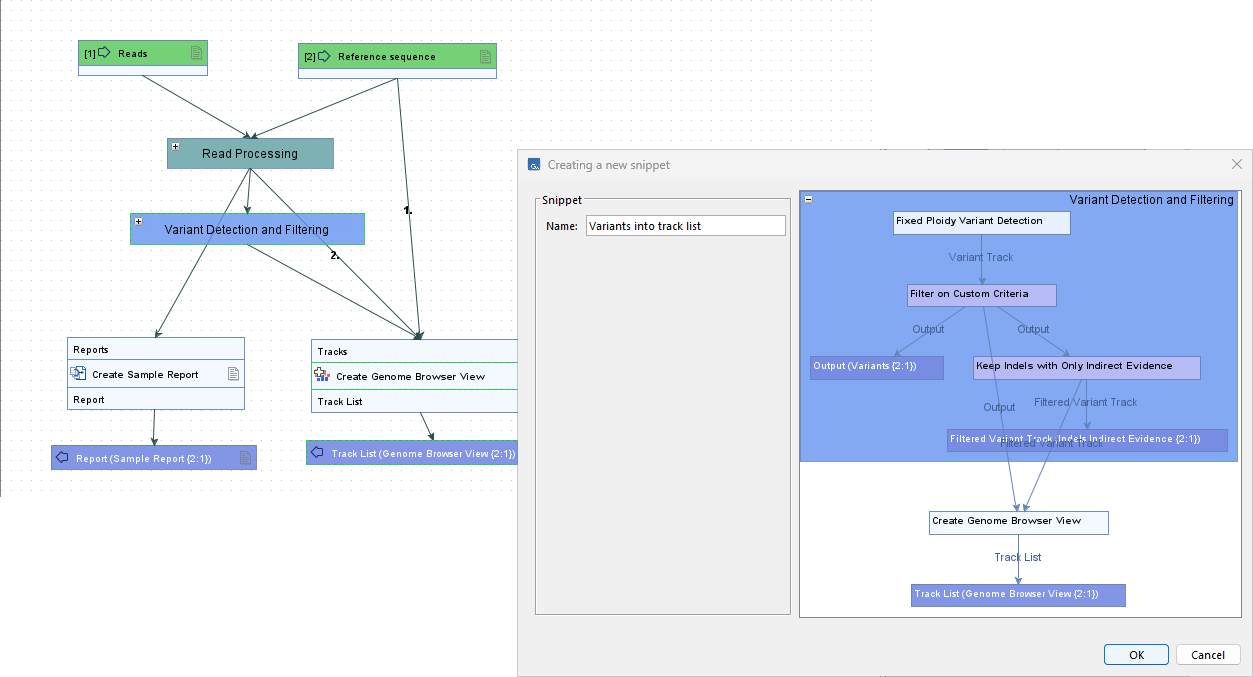The height and width of the screenshot is (677, 1253).
Task: Select the Create Sample Report tool icon
Action: pyautogui.click(x=79, y=373)
